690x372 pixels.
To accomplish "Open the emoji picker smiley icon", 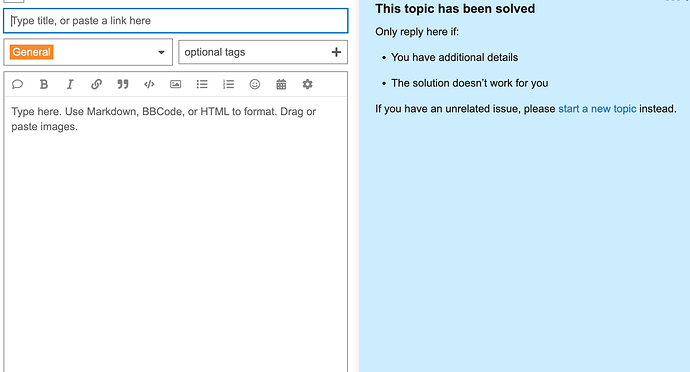I will [x=255, y=84].
